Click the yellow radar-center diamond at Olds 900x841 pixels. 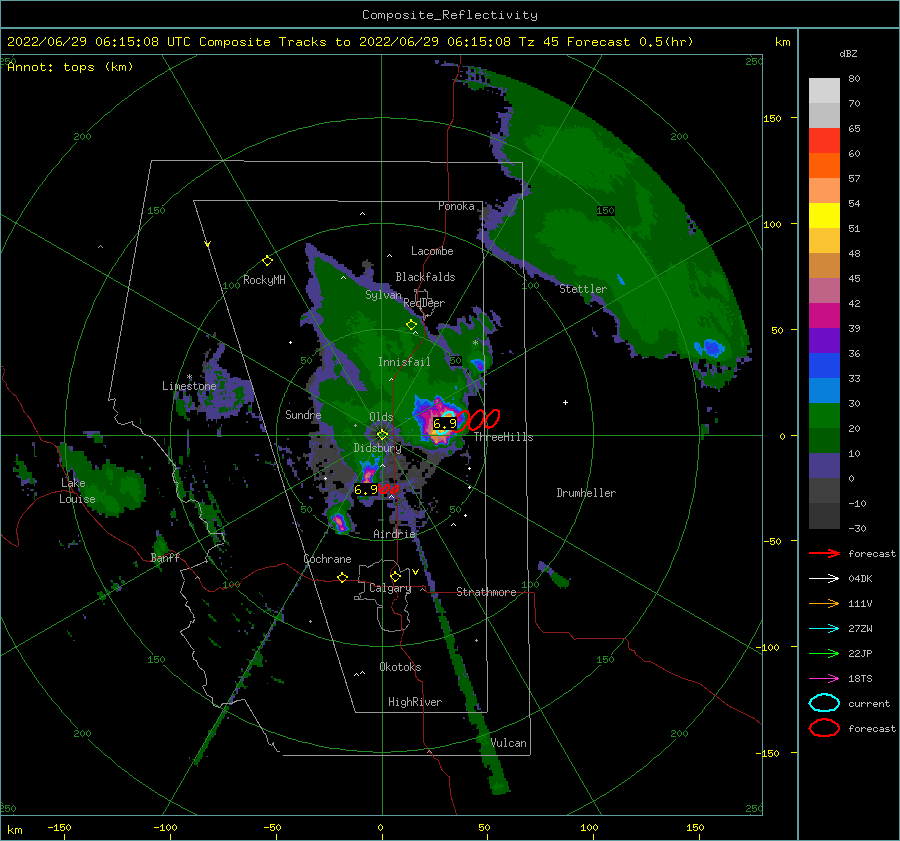click(x=382, y=435)
